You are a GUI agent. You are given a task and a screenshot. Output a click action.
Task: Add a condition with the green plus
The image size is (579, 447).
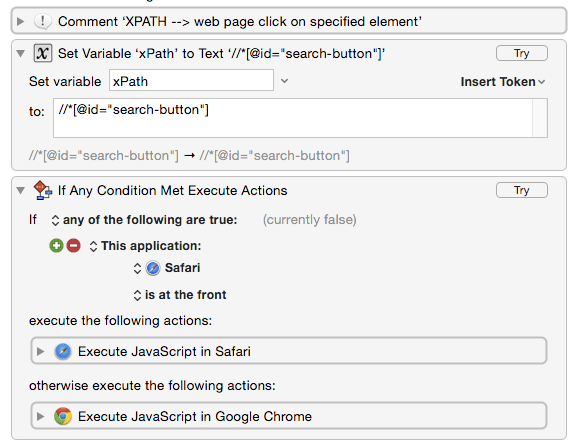click(x=56, y=245)
